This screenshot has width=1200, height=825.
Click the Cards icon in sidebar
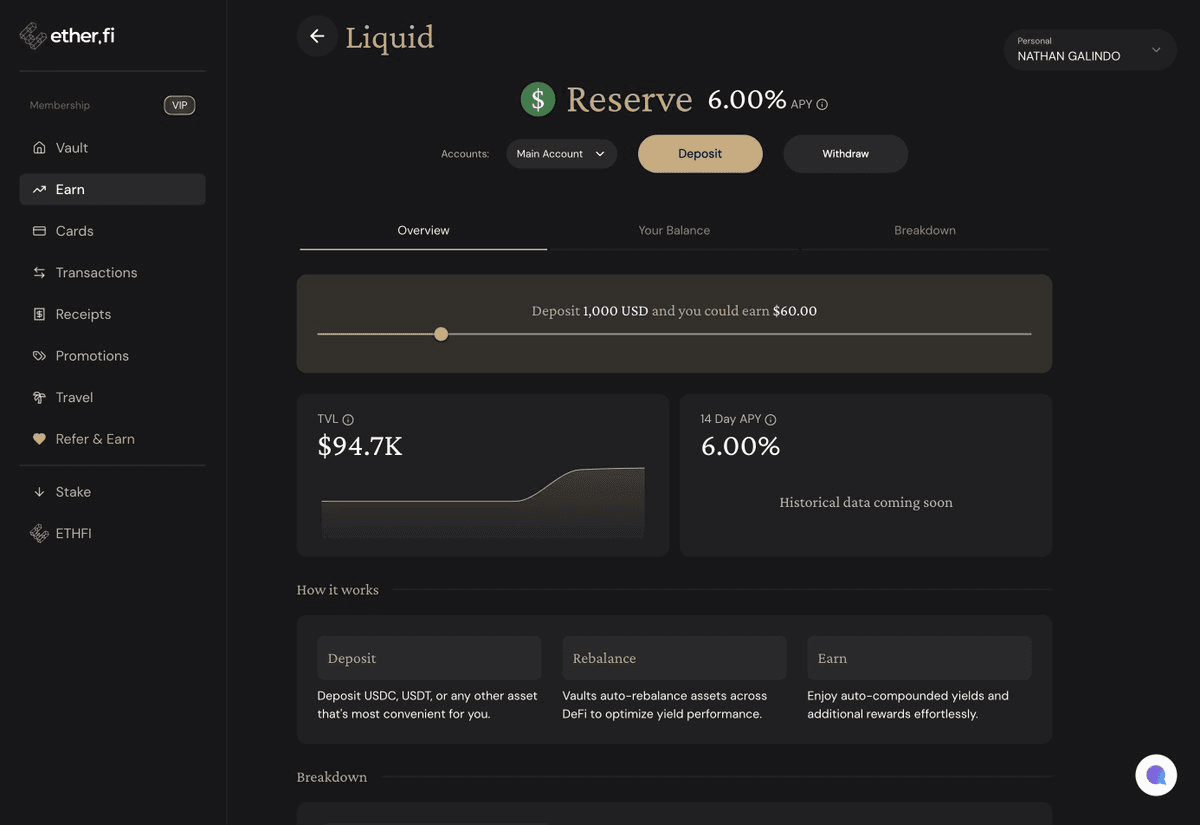pyautogui.click(x=39, y=231)
